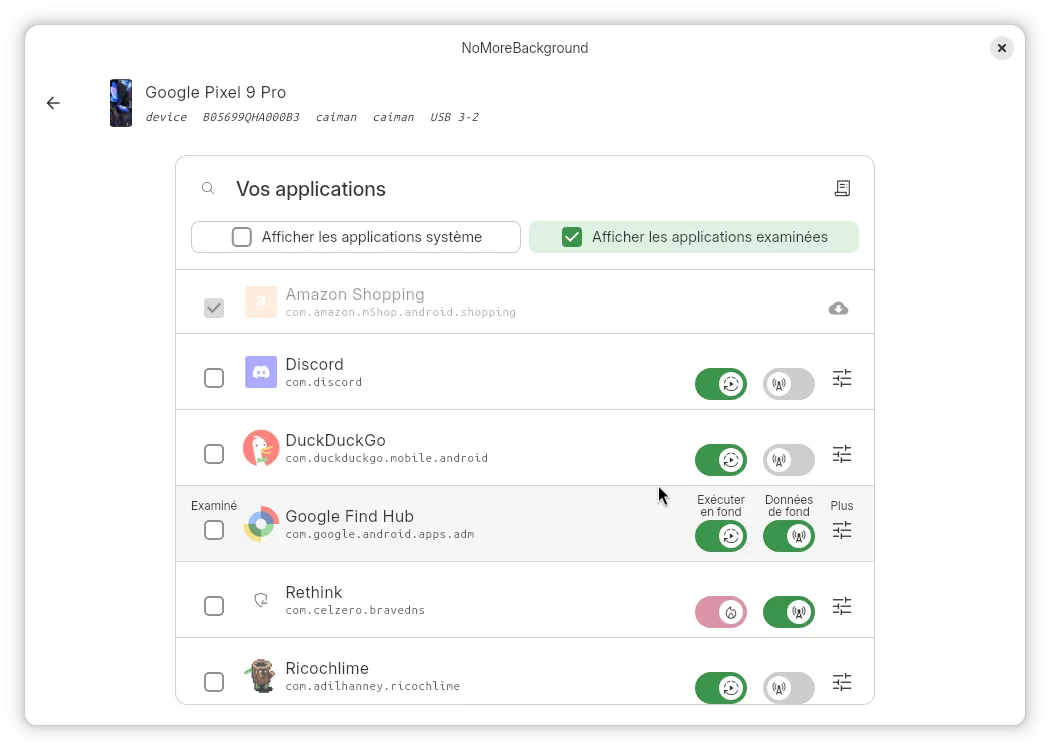Click the Ricochlime app icon
This screenshot has height=750, width=1050.
click(x=260, y=676)
